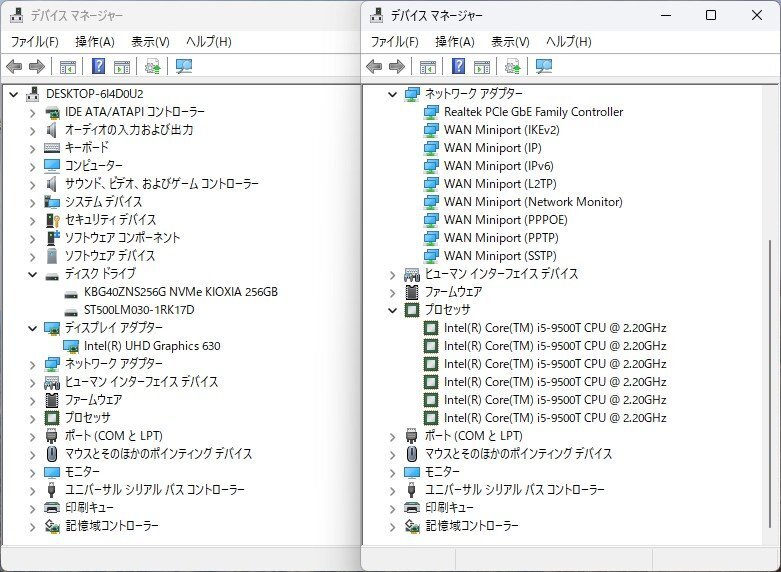Image resolution: width=781 pixels, height=572 pixels.
Task: Click action pane icon in left window toolbar
Action: point(122,67)
